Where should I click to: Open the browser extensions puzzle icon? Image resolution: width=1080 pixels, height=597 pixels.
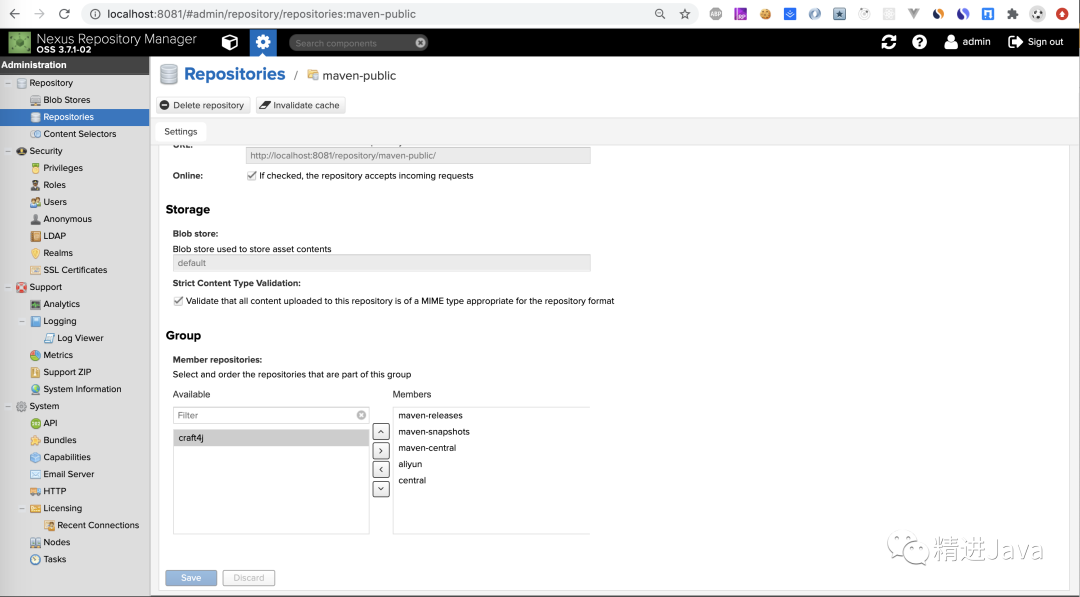[x=1012, y=14]
